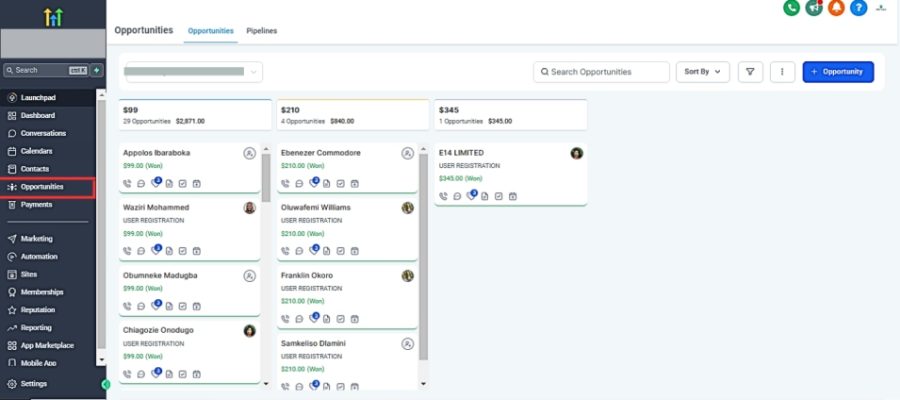
Task: Open Conversations in the sidebar
Action: click(x=43, y=133)
